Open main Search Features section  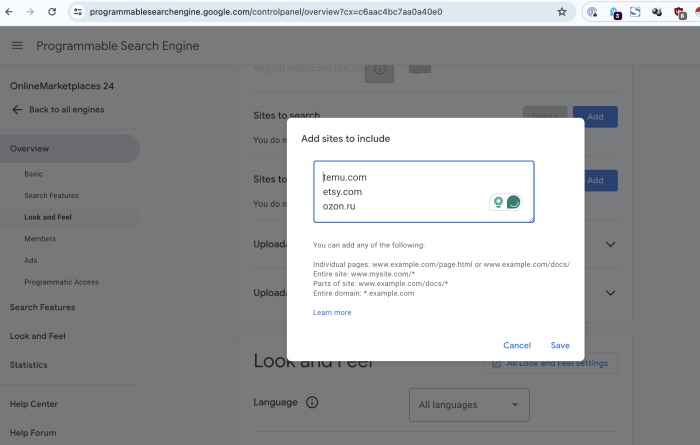pos(42,307)
